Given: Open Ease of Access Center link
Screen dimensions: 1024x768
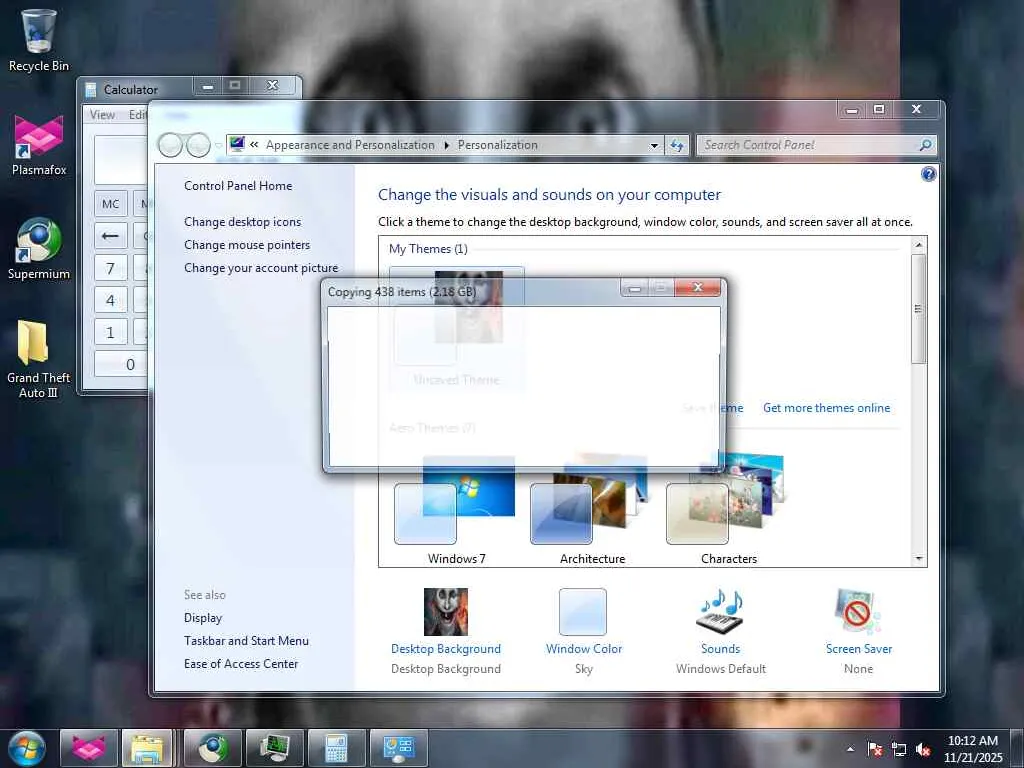Looking at the screenshot, I should [x=240, y=663].
